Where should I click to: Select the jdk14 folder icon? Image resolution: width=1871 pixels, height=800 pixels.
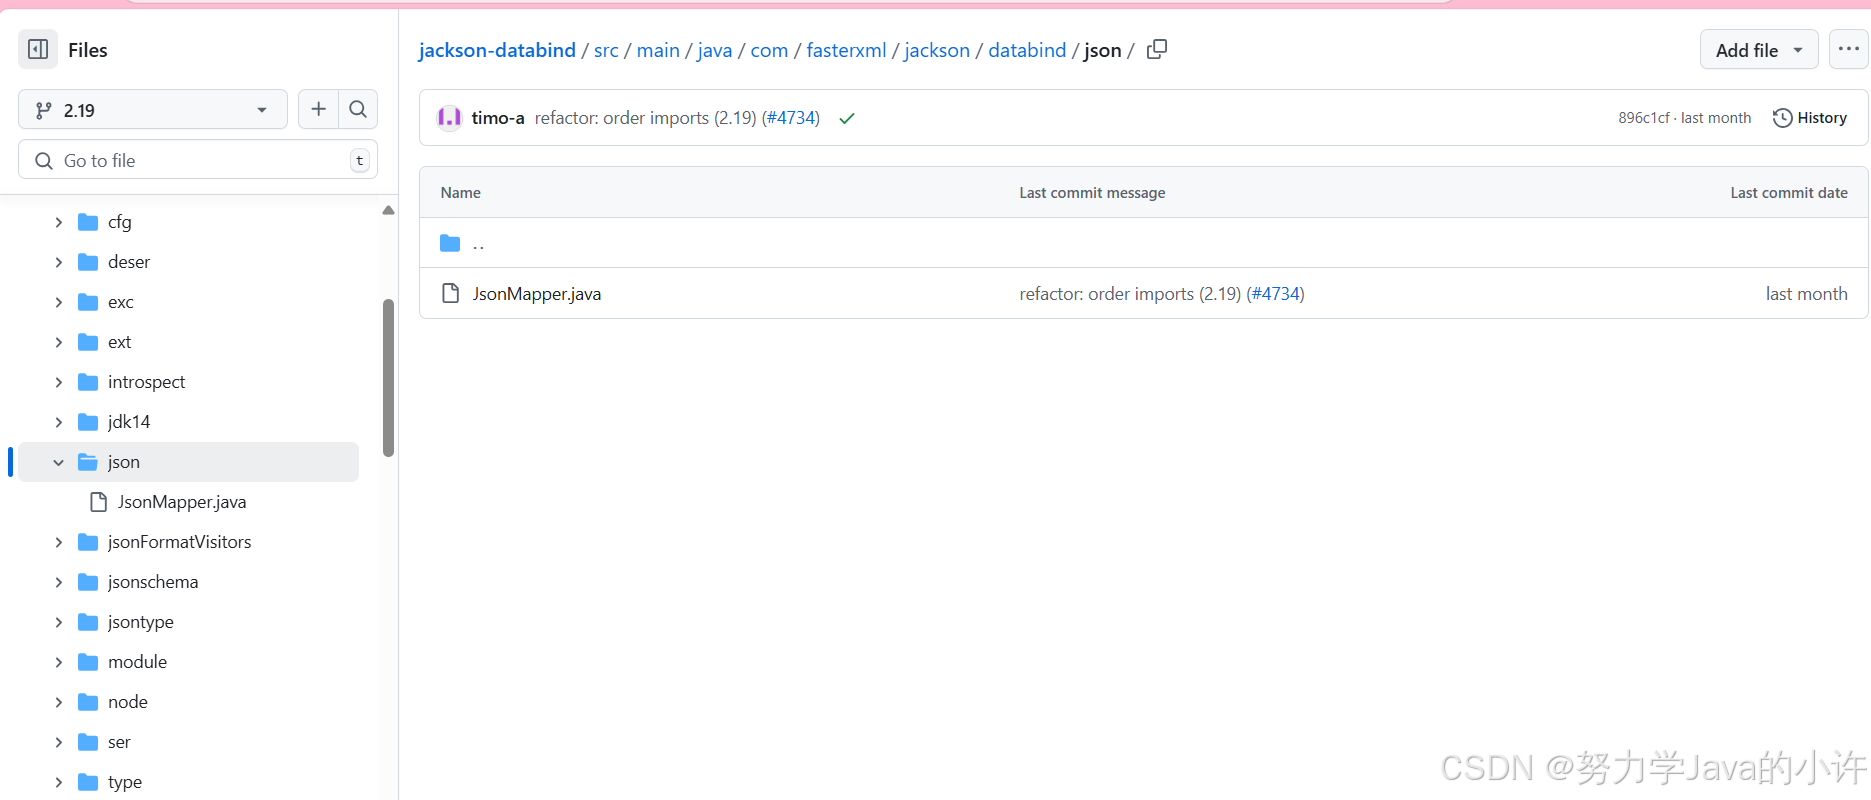(88, 422)
